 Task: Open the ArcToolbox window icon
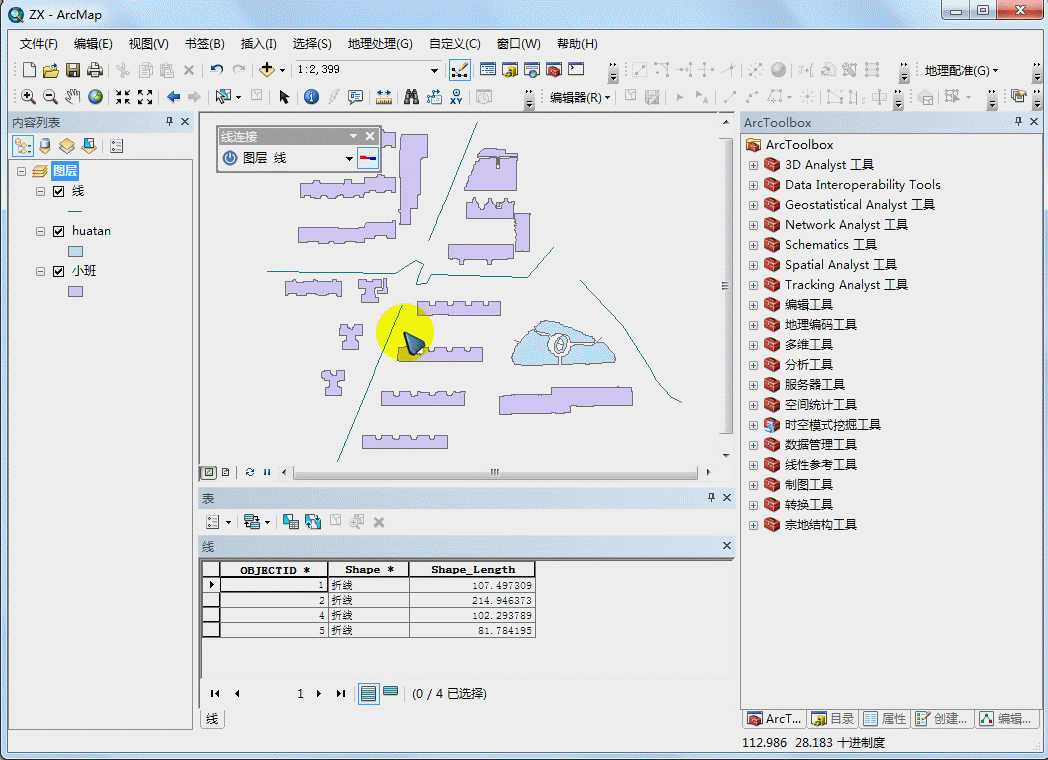point(553,70)
